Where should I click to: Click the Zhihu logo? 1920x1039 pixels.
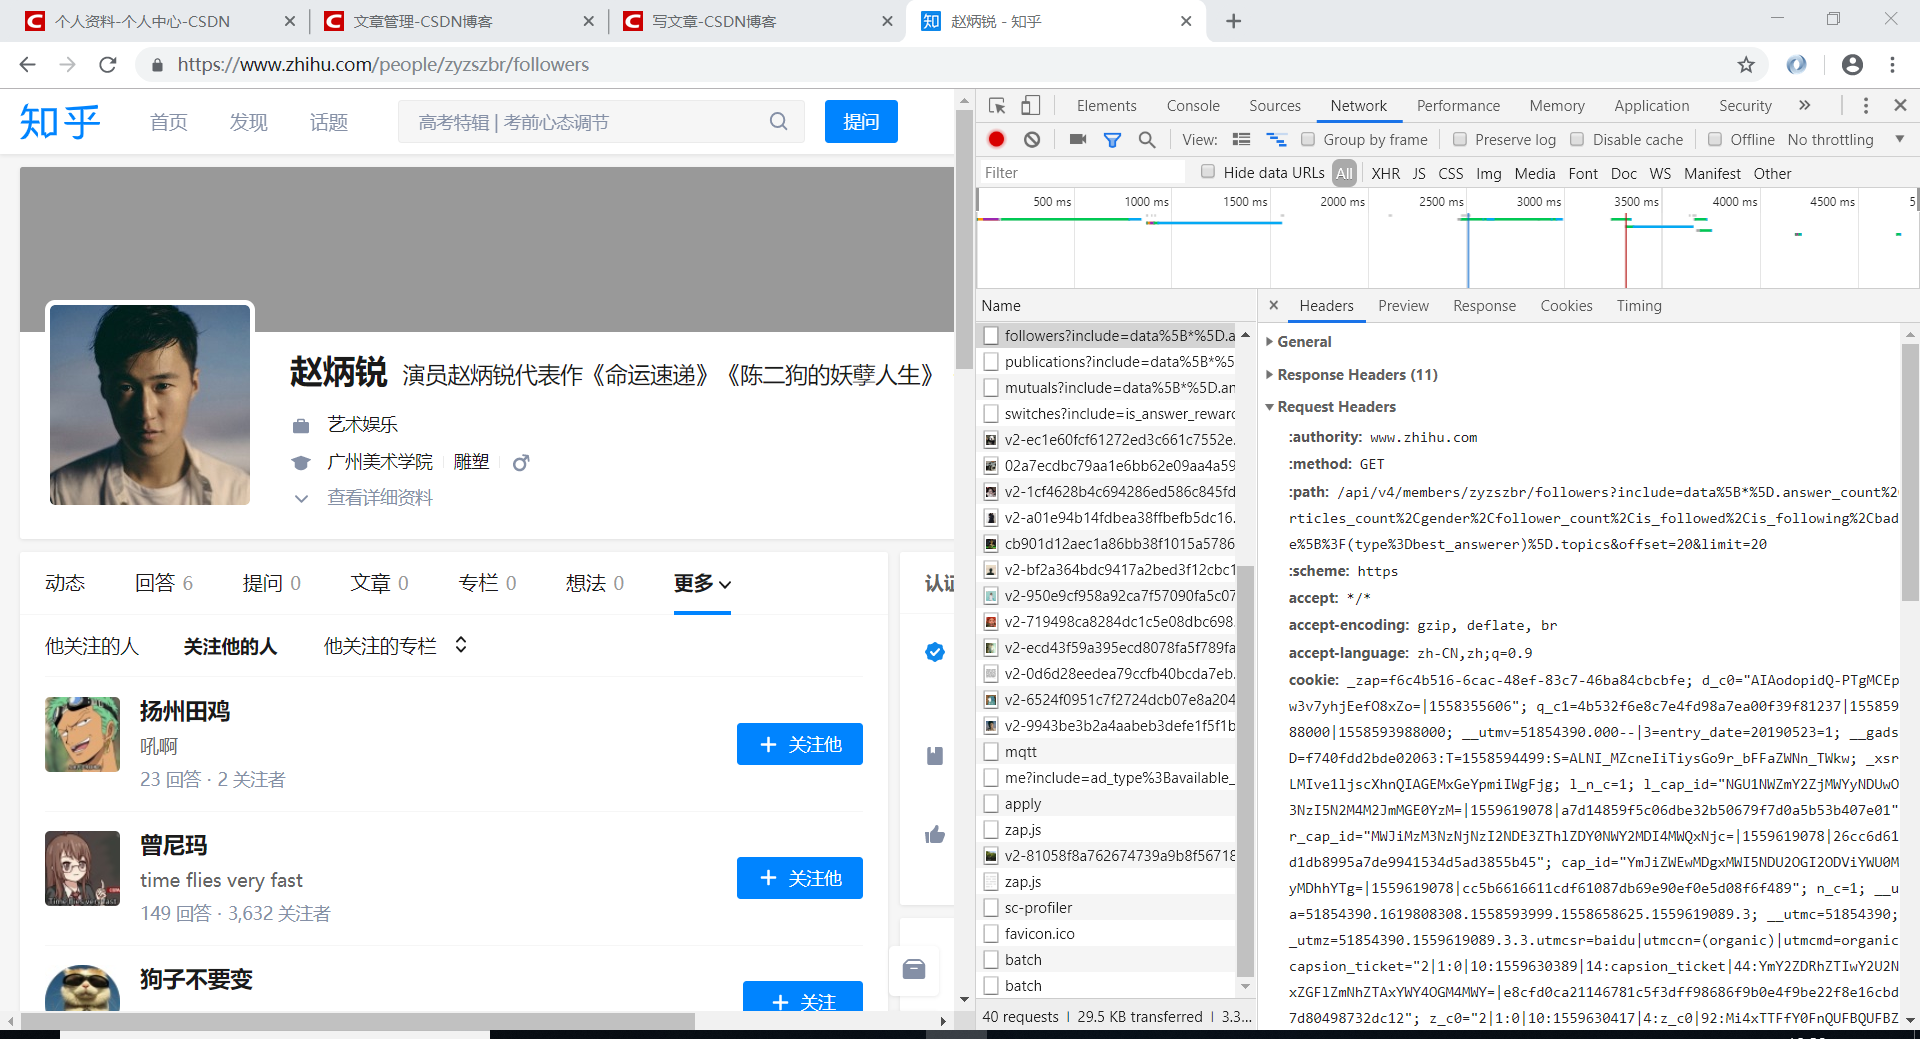60,122
